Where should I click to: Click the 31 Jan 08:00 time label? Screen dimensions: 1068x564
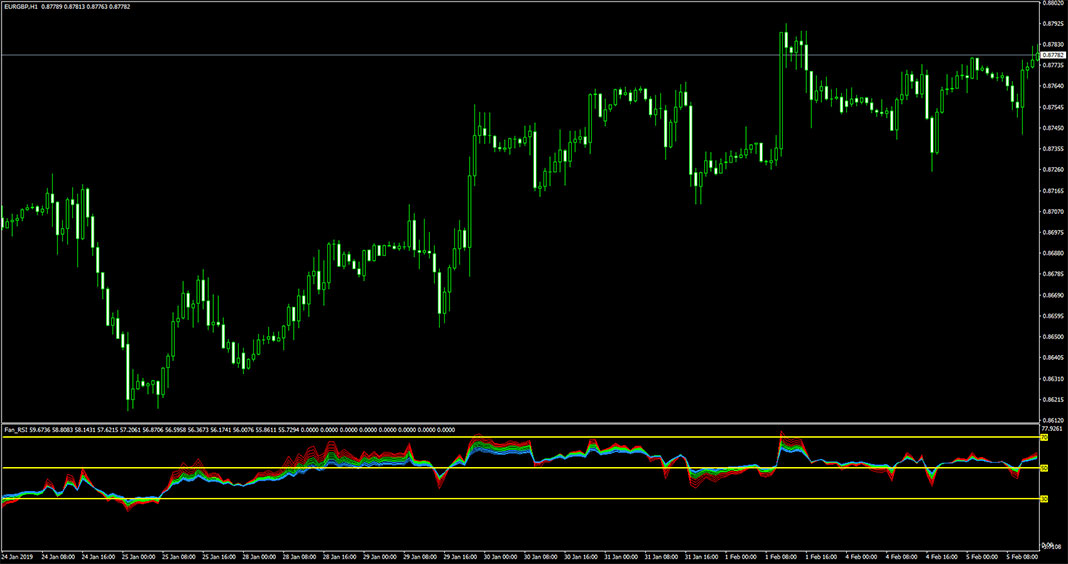(x=660, y=556)
